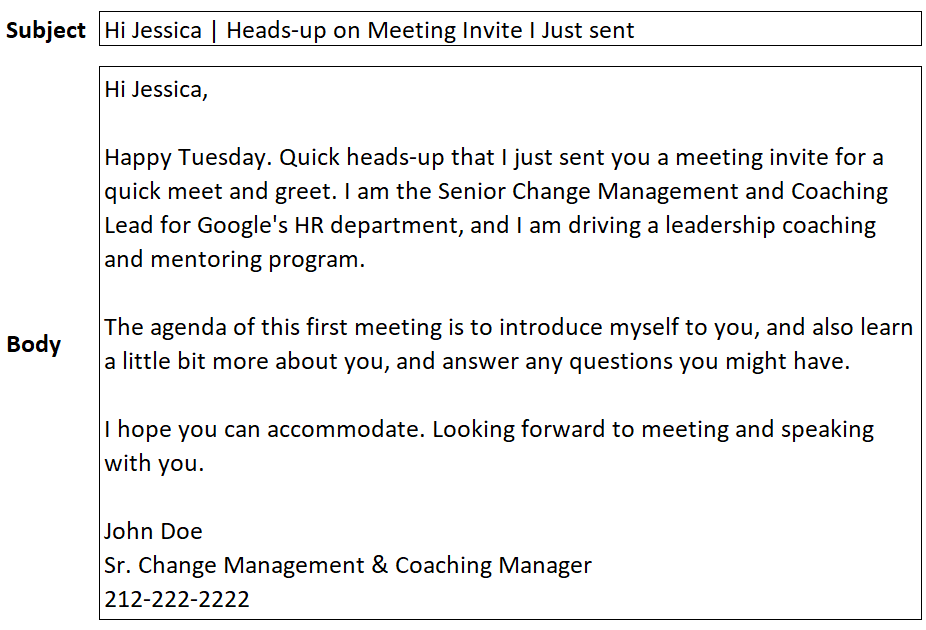926x630 pixels.
Task: Click the 'Hi Jessica,' greeting line
Action: [x=156, y=90]
